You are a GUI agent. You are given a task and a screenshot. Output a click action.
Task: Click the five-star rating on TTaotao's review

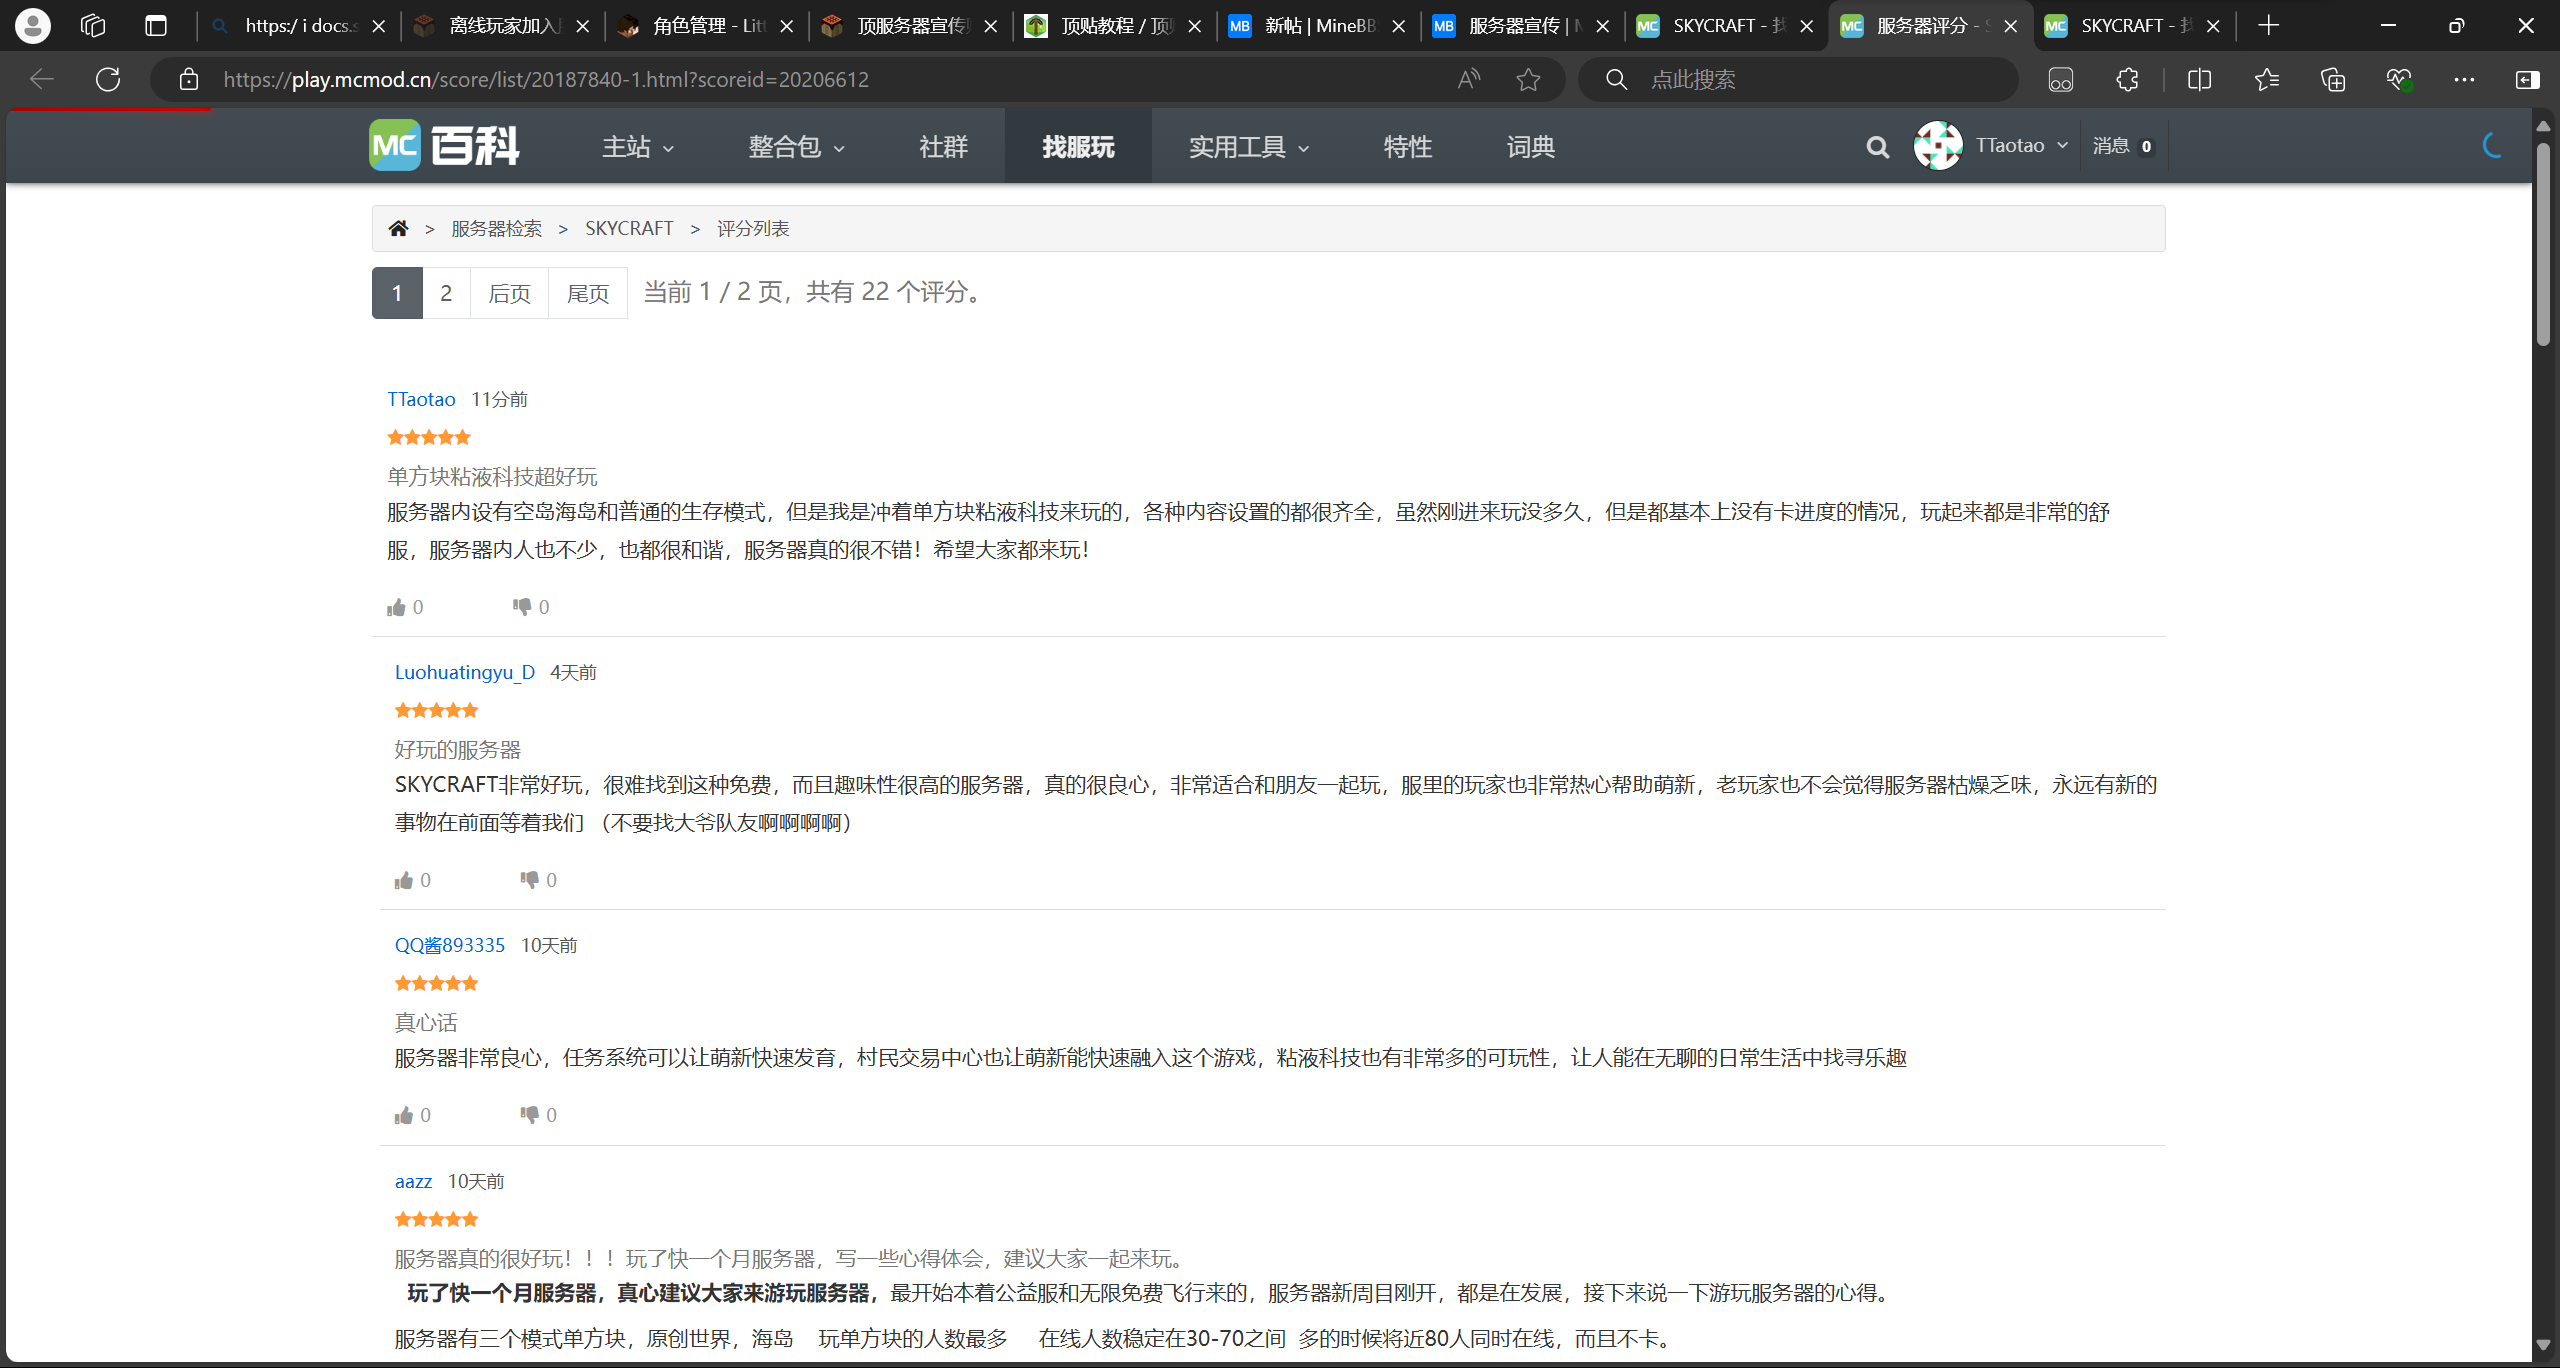428,437
